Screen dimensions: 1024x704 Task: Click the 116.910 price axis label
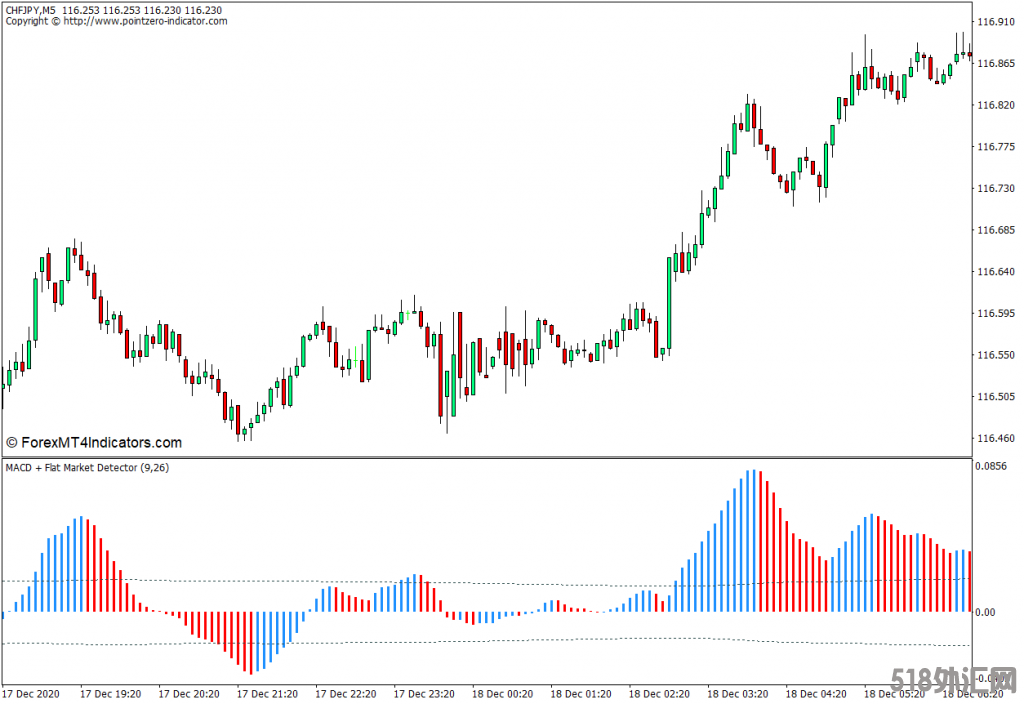pyautogui.click(x=994, y=22)
